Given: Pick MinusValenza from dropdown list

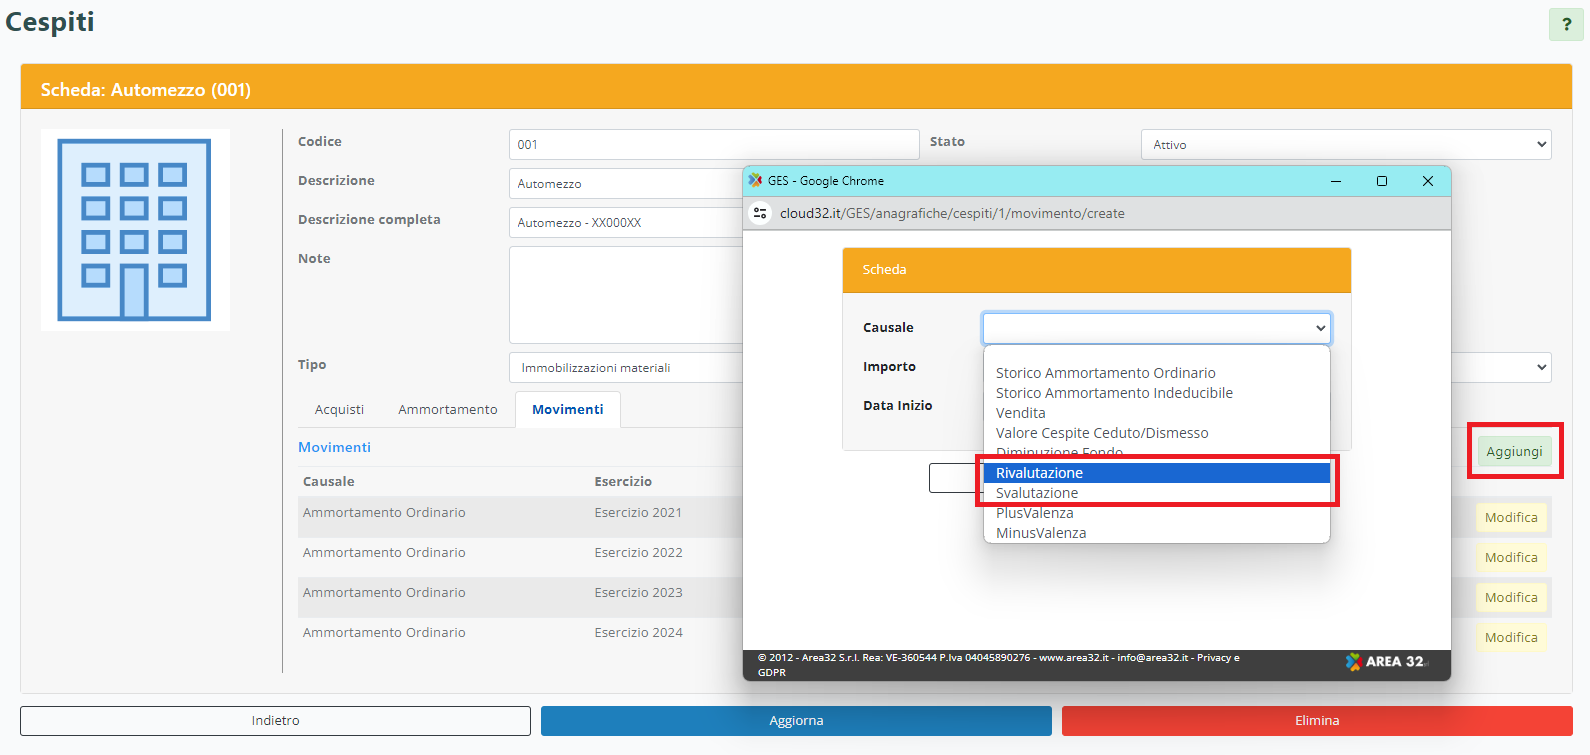Looking at the screenshot, I should click(x=1041, y=533).
